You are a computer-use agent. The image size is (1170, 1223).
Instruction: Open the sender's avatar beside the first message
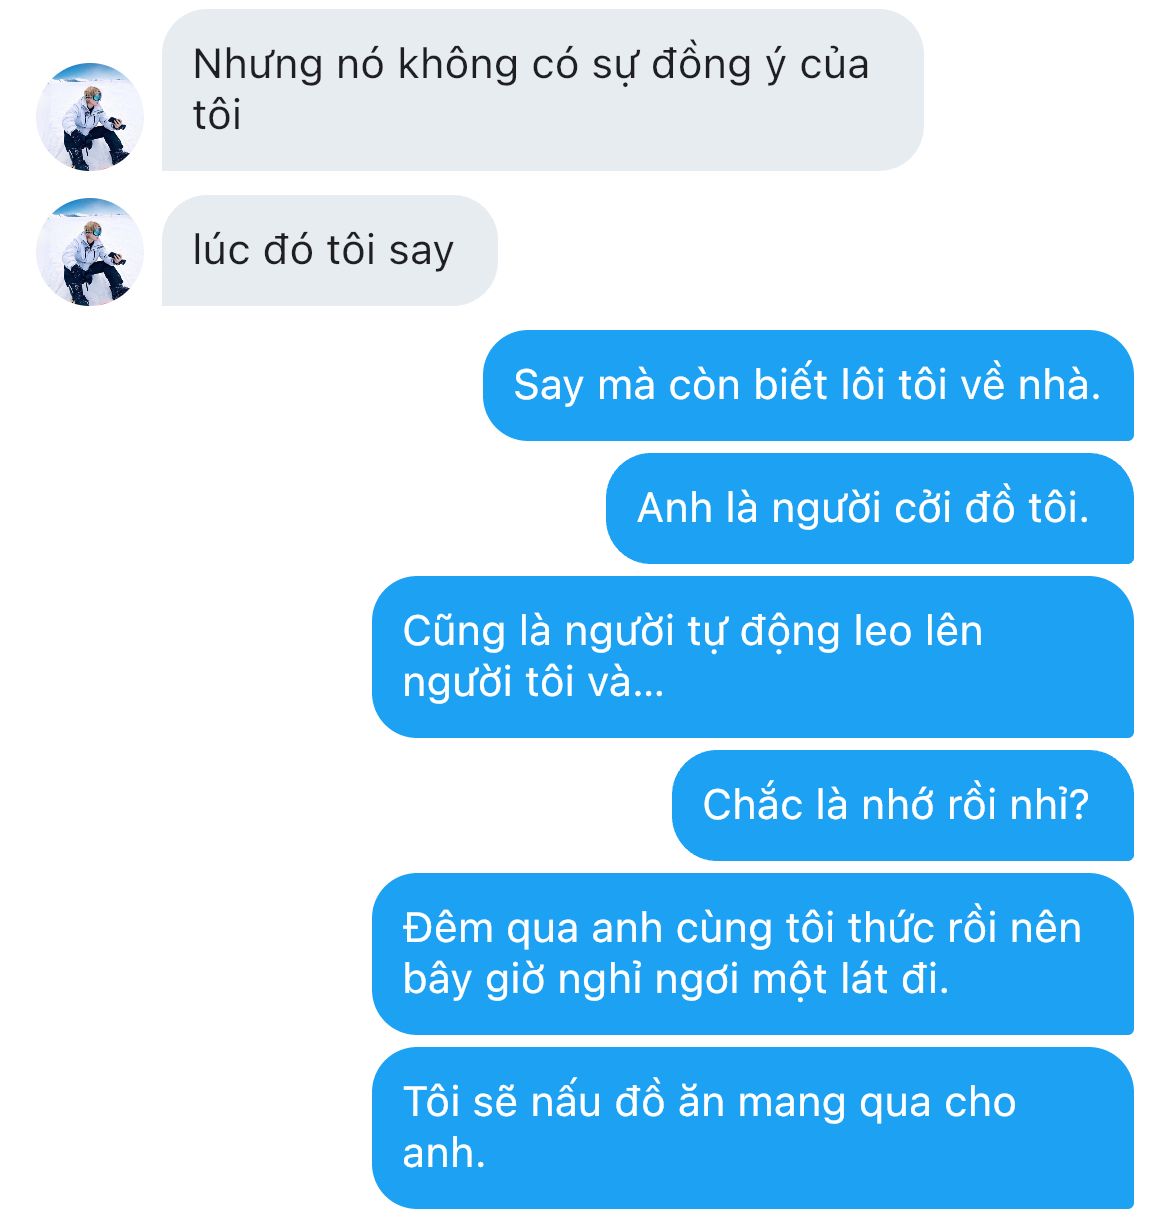point(90,117)
